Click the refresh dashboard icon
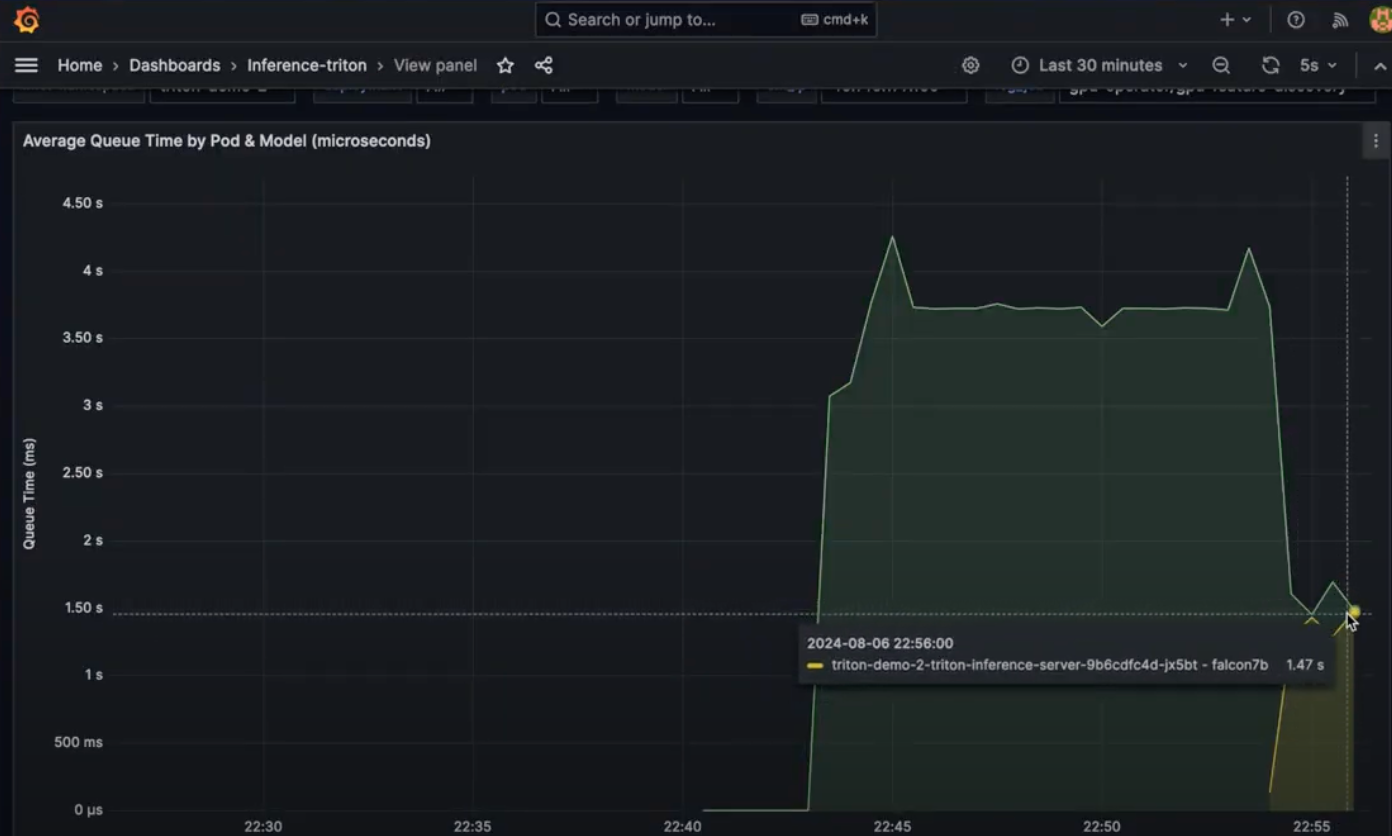Screen dimensions: 1392x836 [x=1270, y=65]
